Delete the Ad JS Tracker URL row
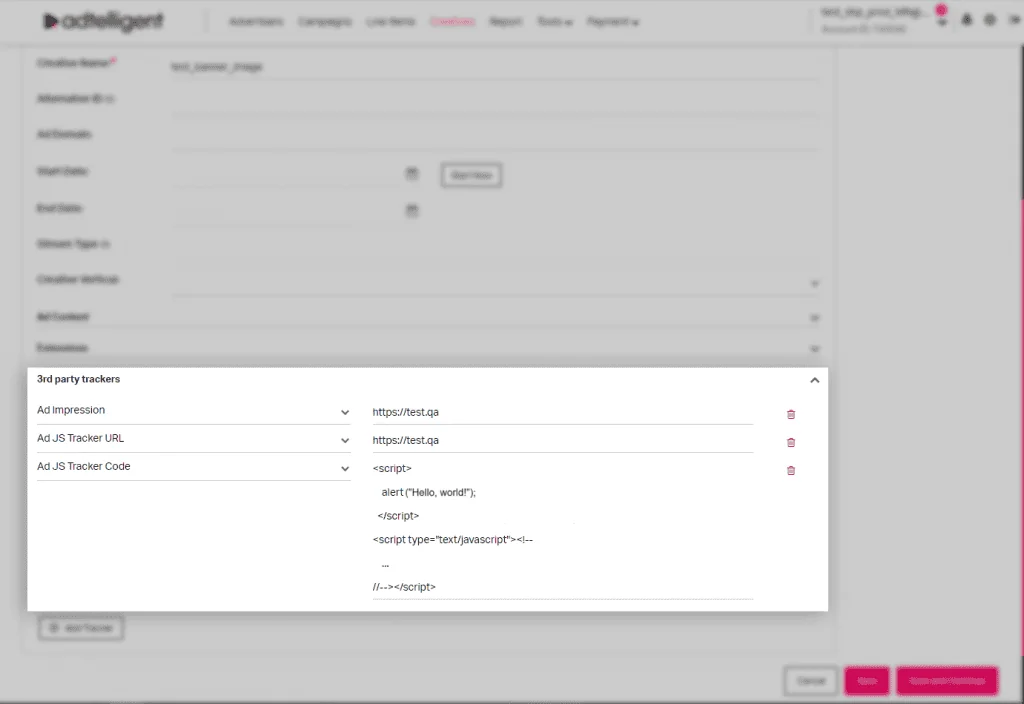This screenshot has width=1024, height=704. [x=791, y=443]
